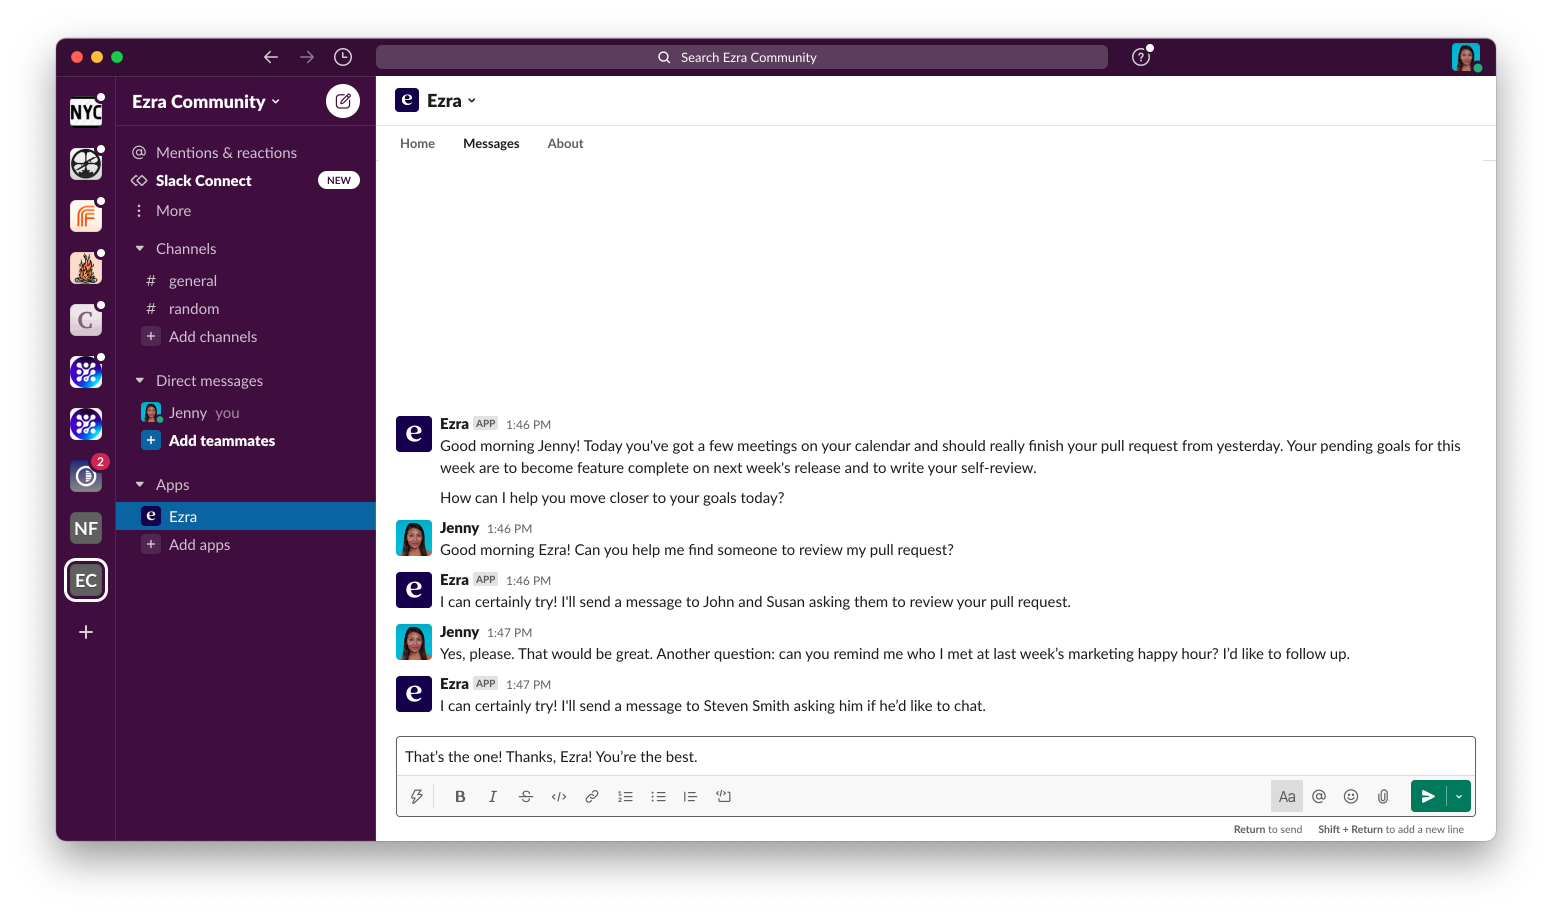Open the user profile avatar at top right
The image size is (1552, 915).
(1466, 57)
